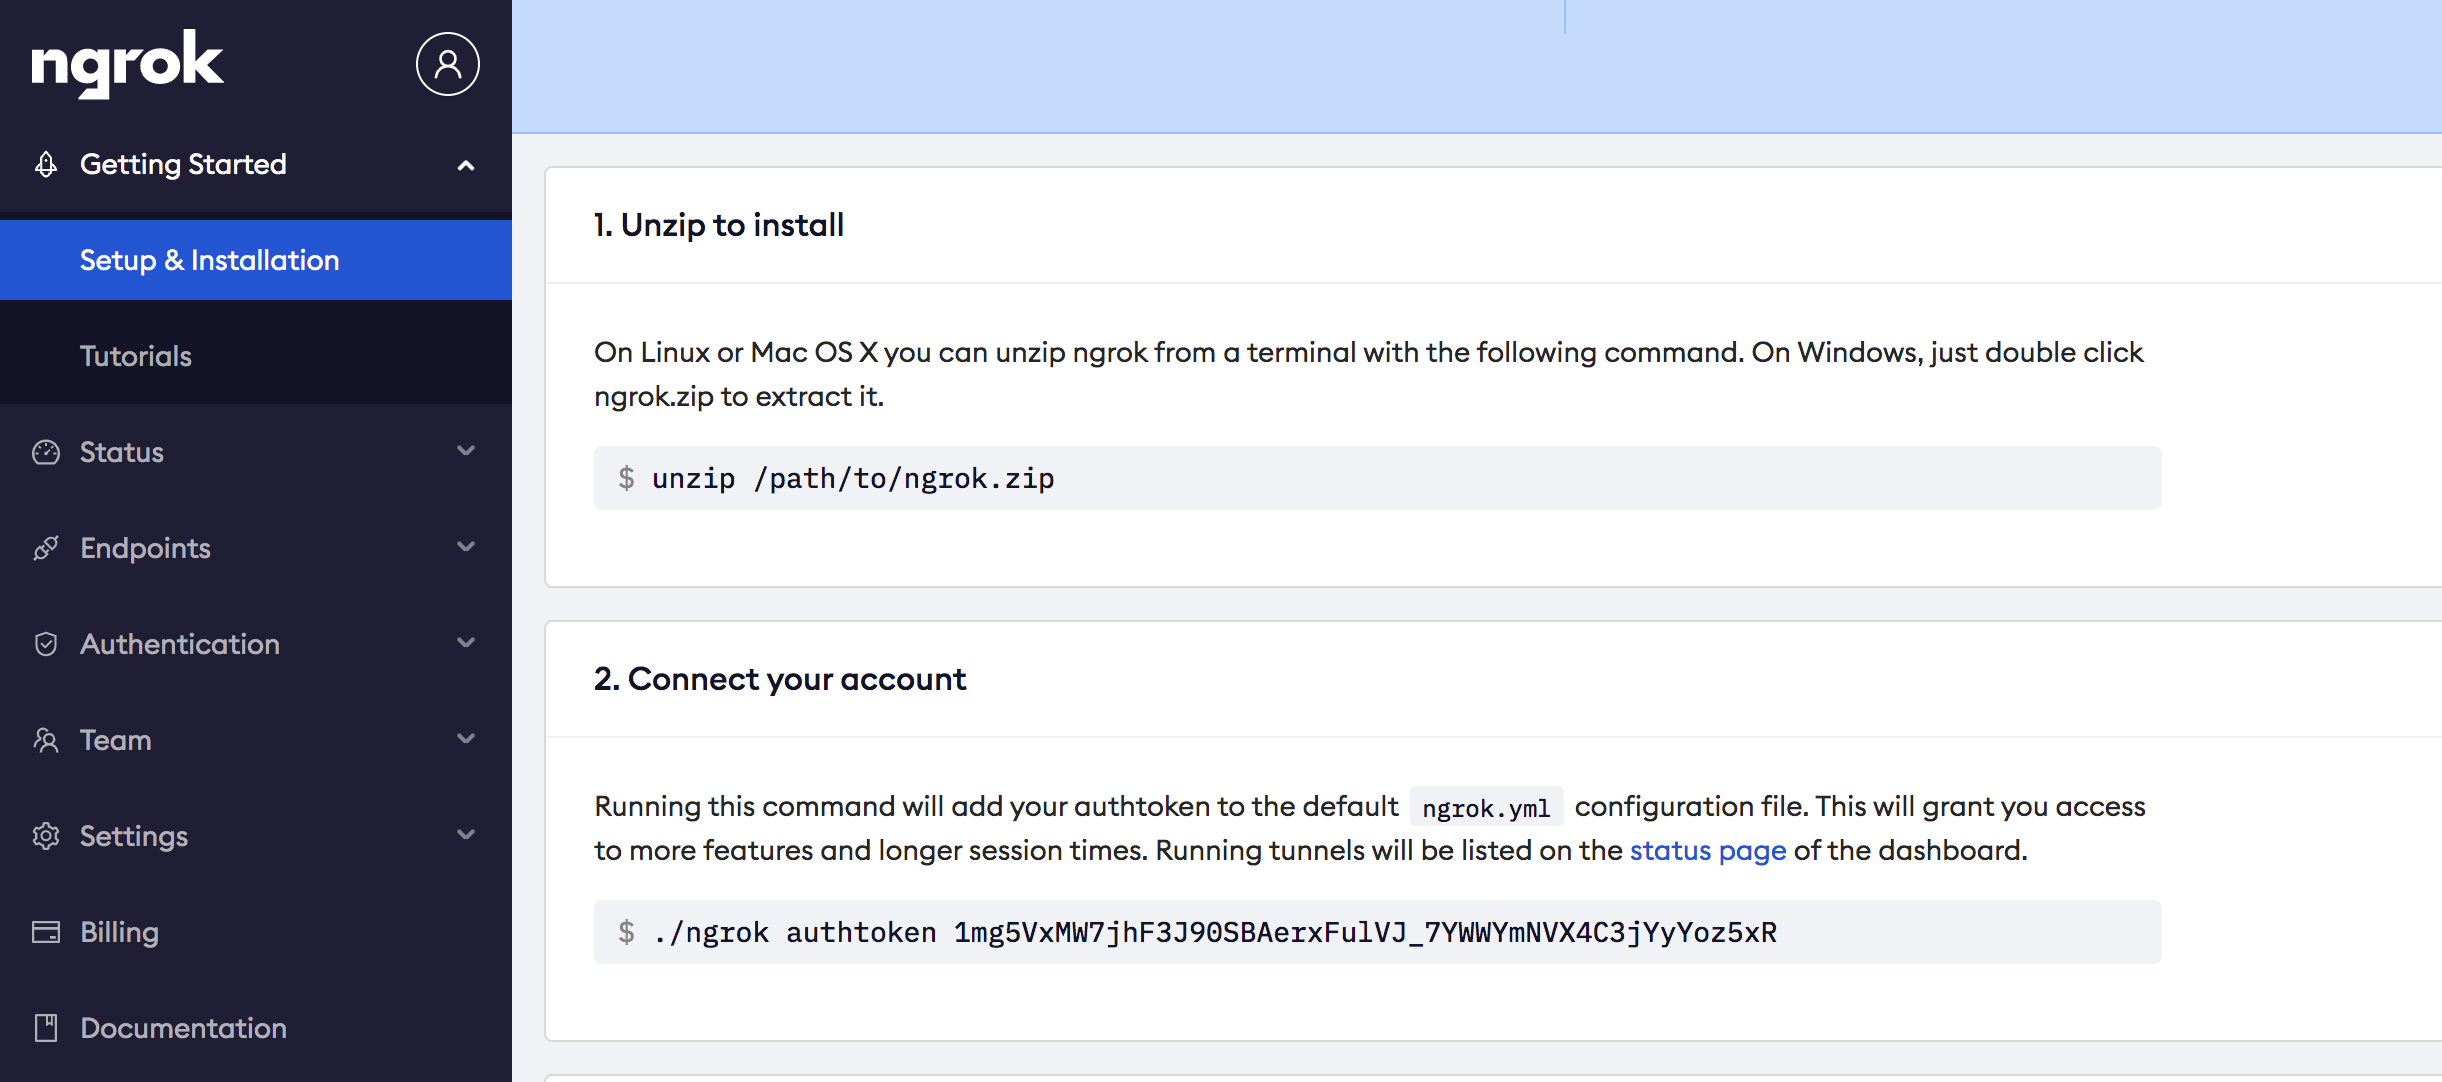Expand the Settings menu chevron
Viewport: 2442px width, 1082px height.
click(466, 835)
